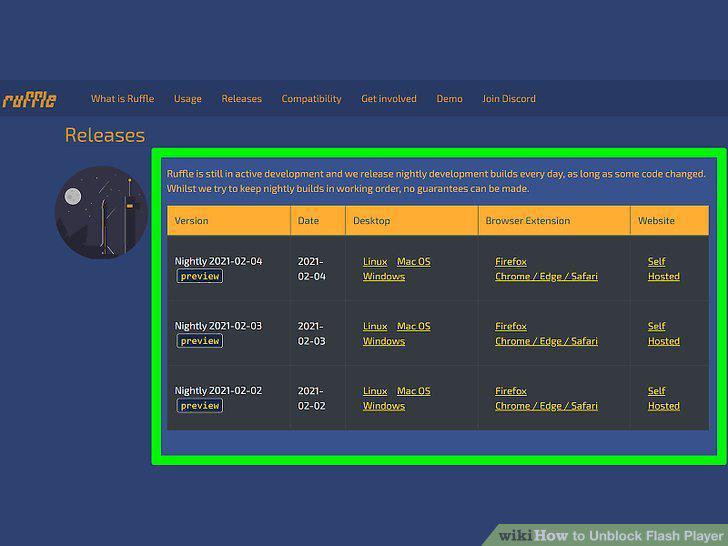Click the preview badge under Nightly 2021-02-04
Screen dimensions: 728x546
200,276
